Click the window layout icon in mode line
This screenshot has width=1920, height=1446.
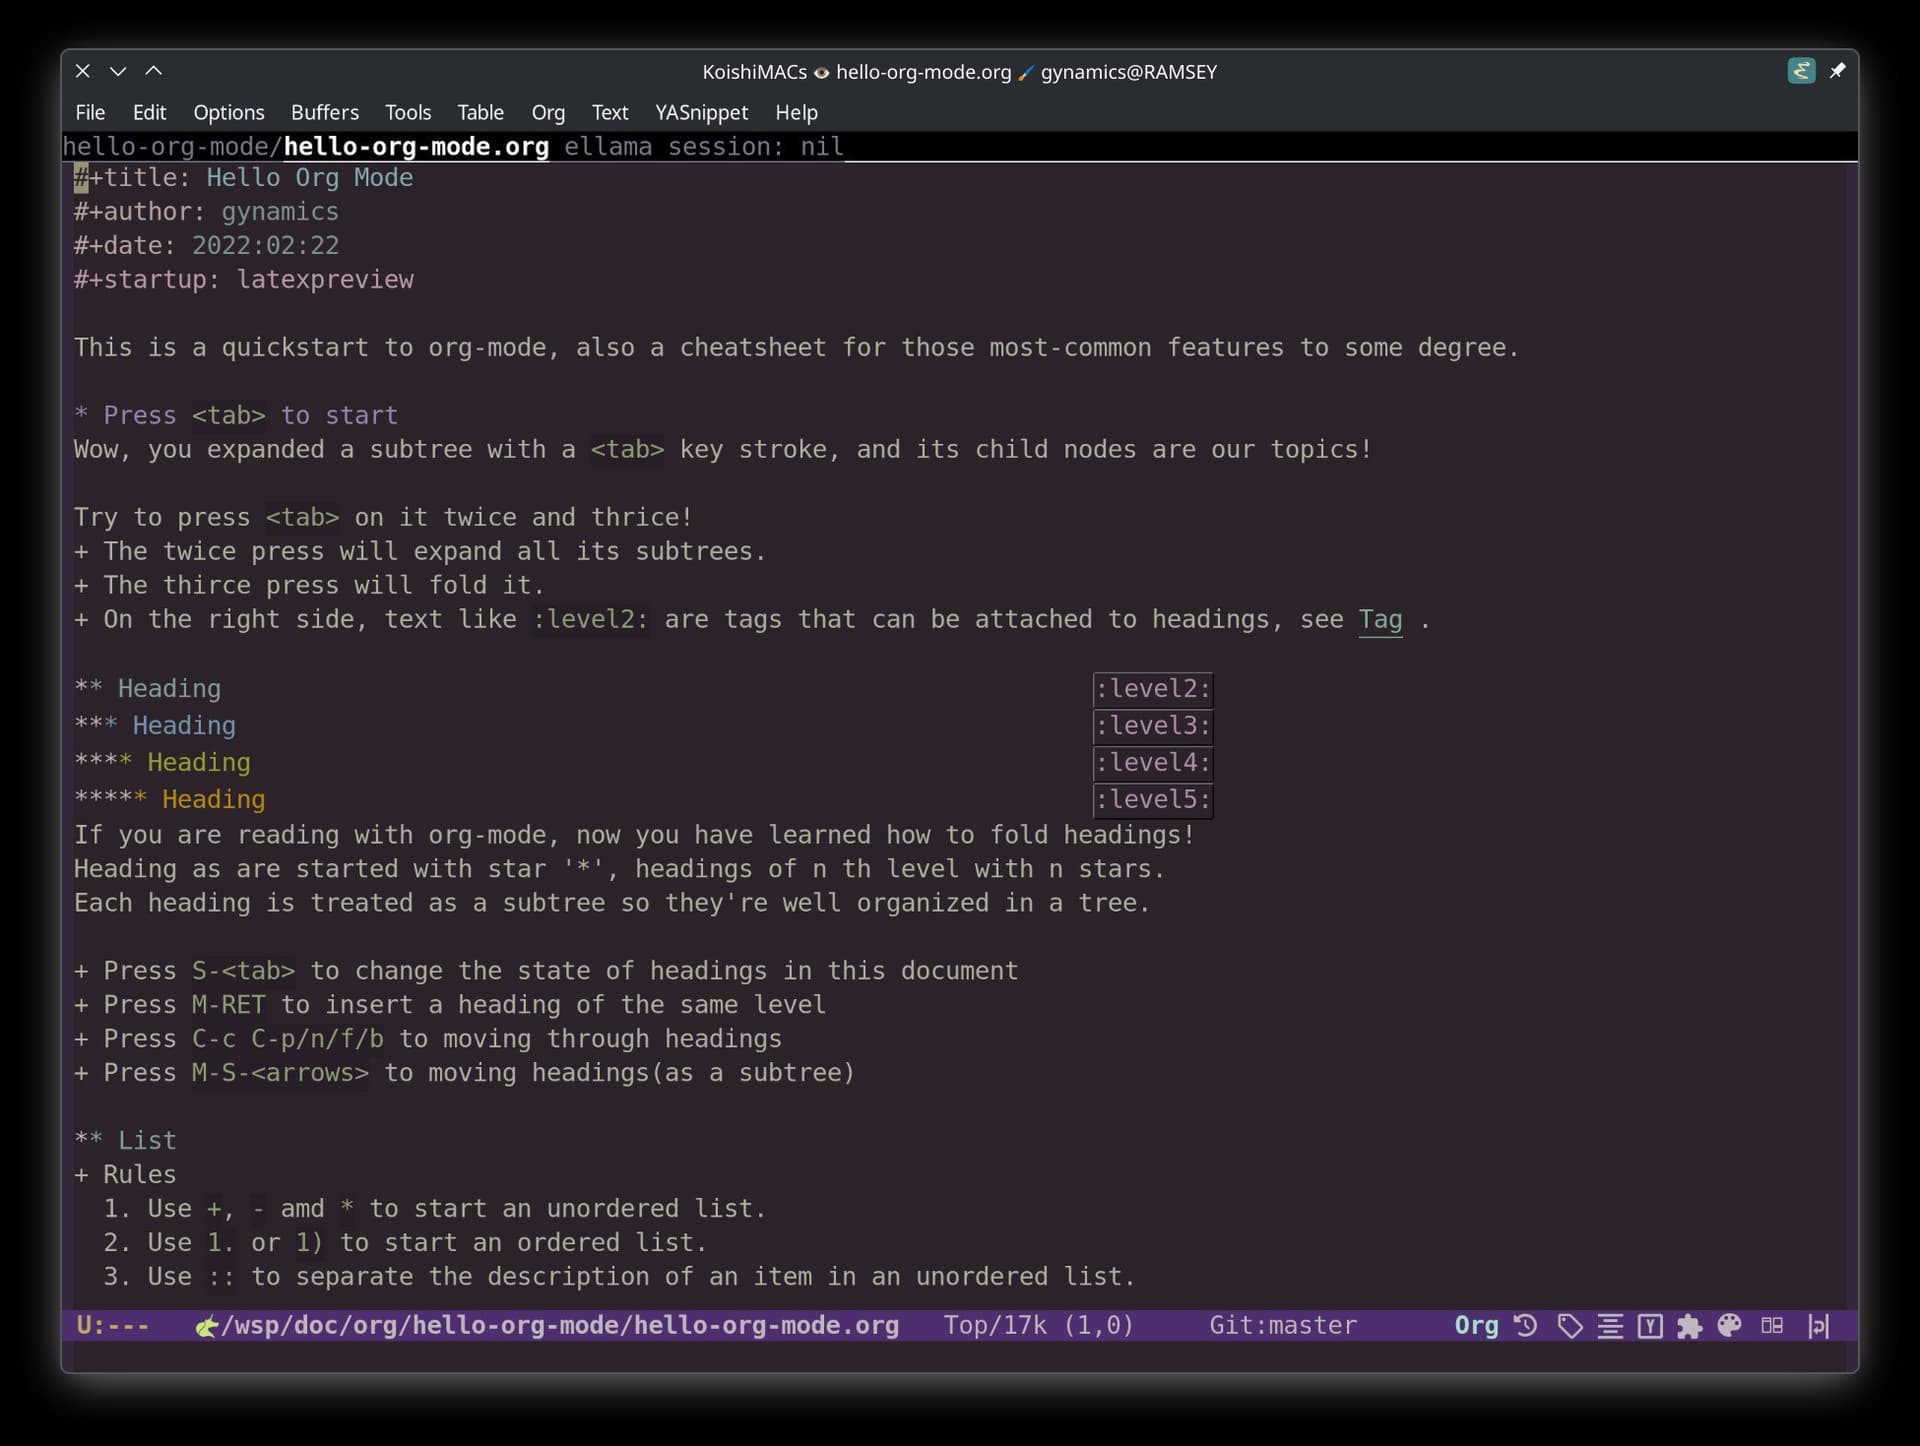coord(1772,1326)
